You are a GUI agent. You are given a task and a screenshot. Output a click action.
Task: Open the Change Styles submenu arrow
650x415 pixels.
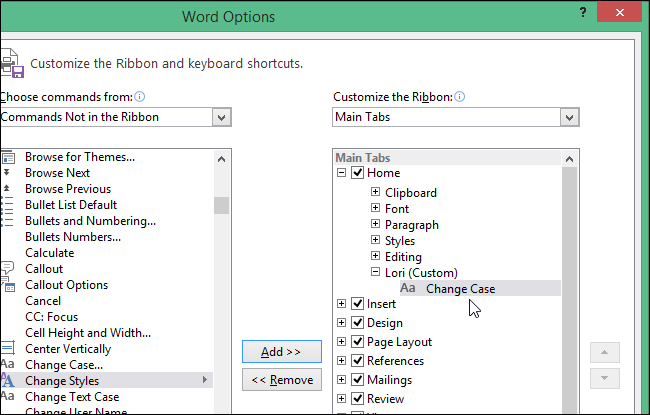coord(205,380)
